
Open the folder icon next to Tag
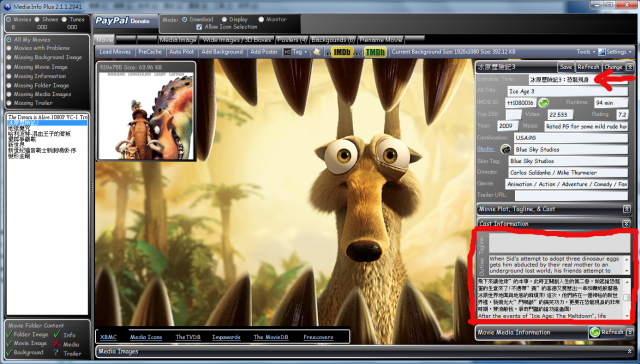(x=316, y=52)
